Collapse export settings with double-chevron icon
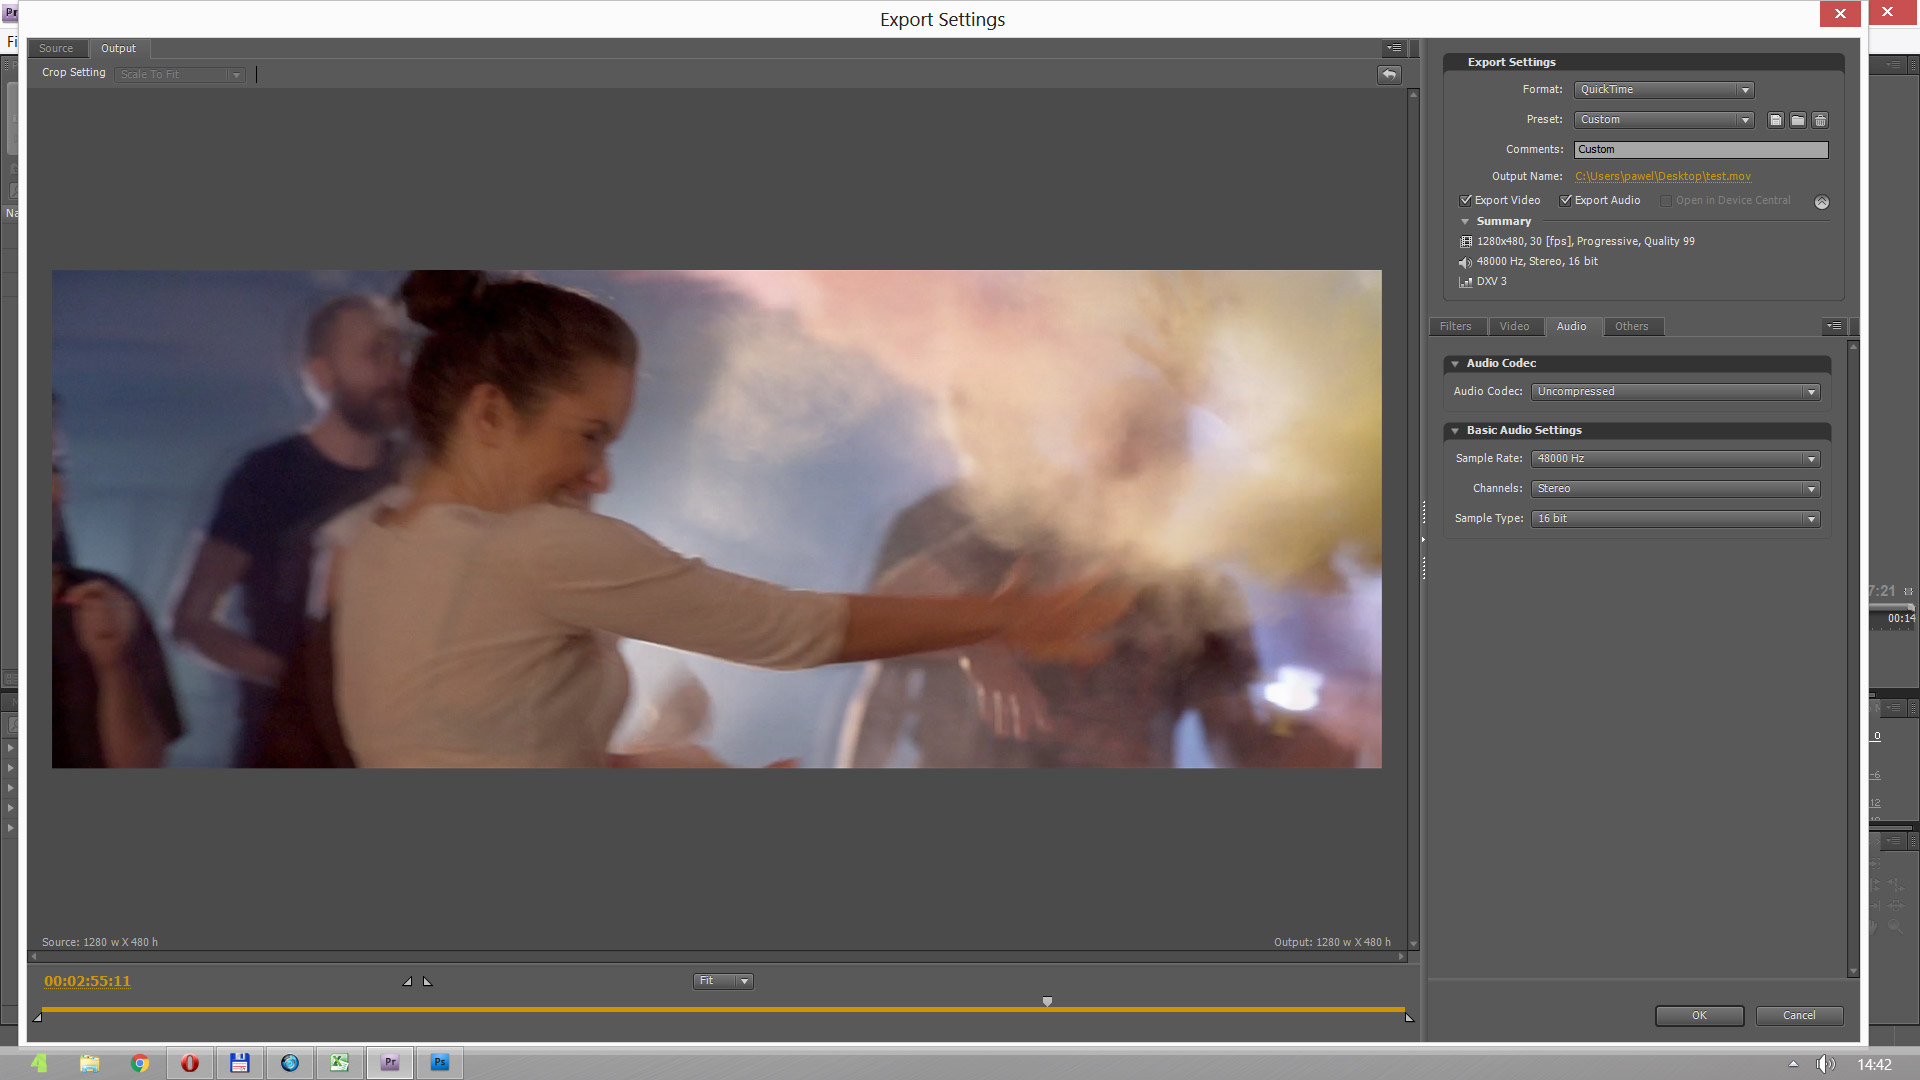Screen dimensions: 1920x1080 (1822, 202)
